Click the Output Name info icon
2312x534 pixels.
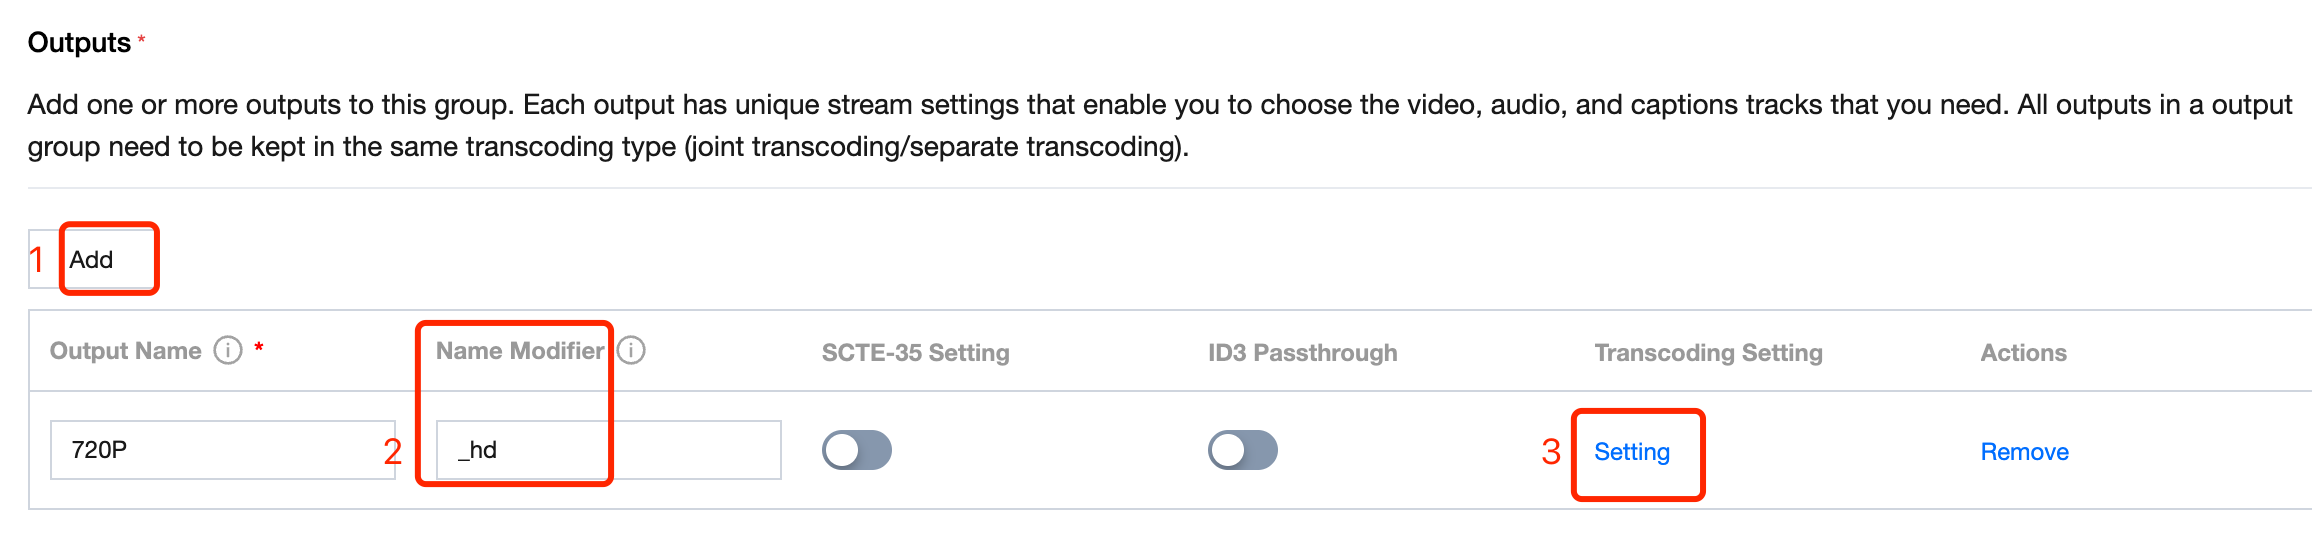pos(228,351)
